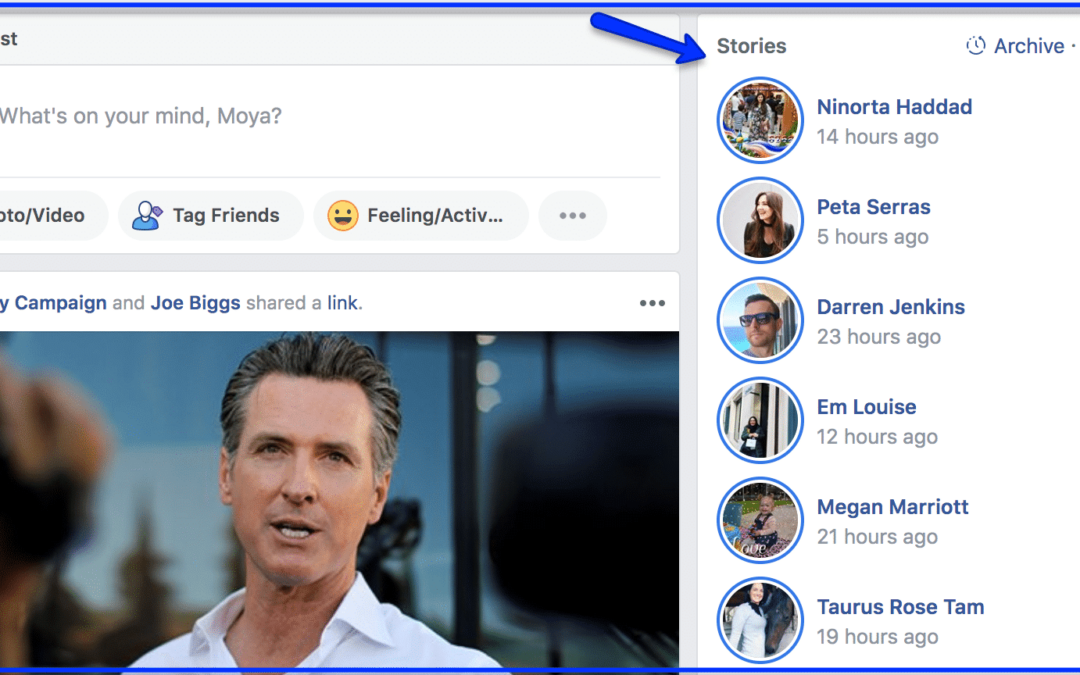Click the Taurus Rose Tam name link
Screen dimensions: 1080x675
tap(900, 606)
